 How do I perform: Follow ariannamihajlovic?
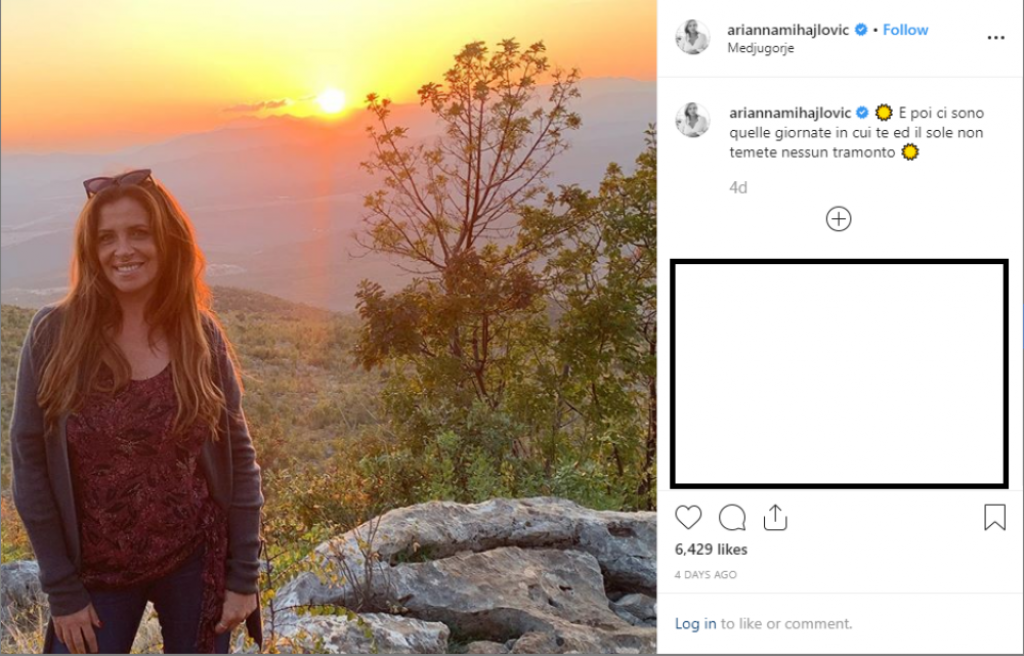(x=905, y=30)
